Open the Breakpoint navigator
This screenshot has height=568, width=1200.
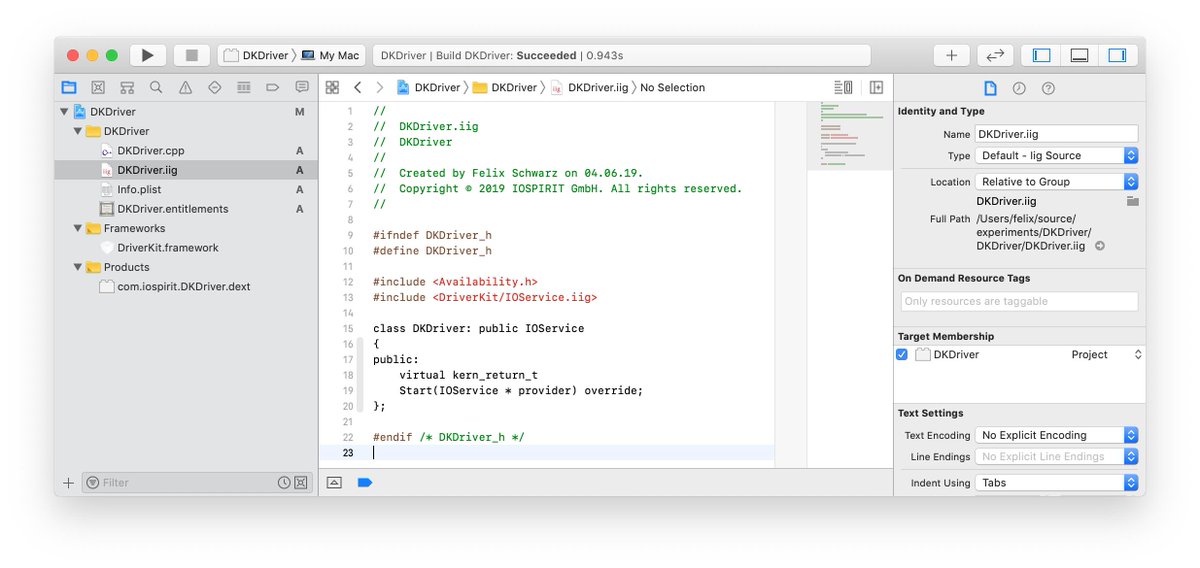pos(272,88)
